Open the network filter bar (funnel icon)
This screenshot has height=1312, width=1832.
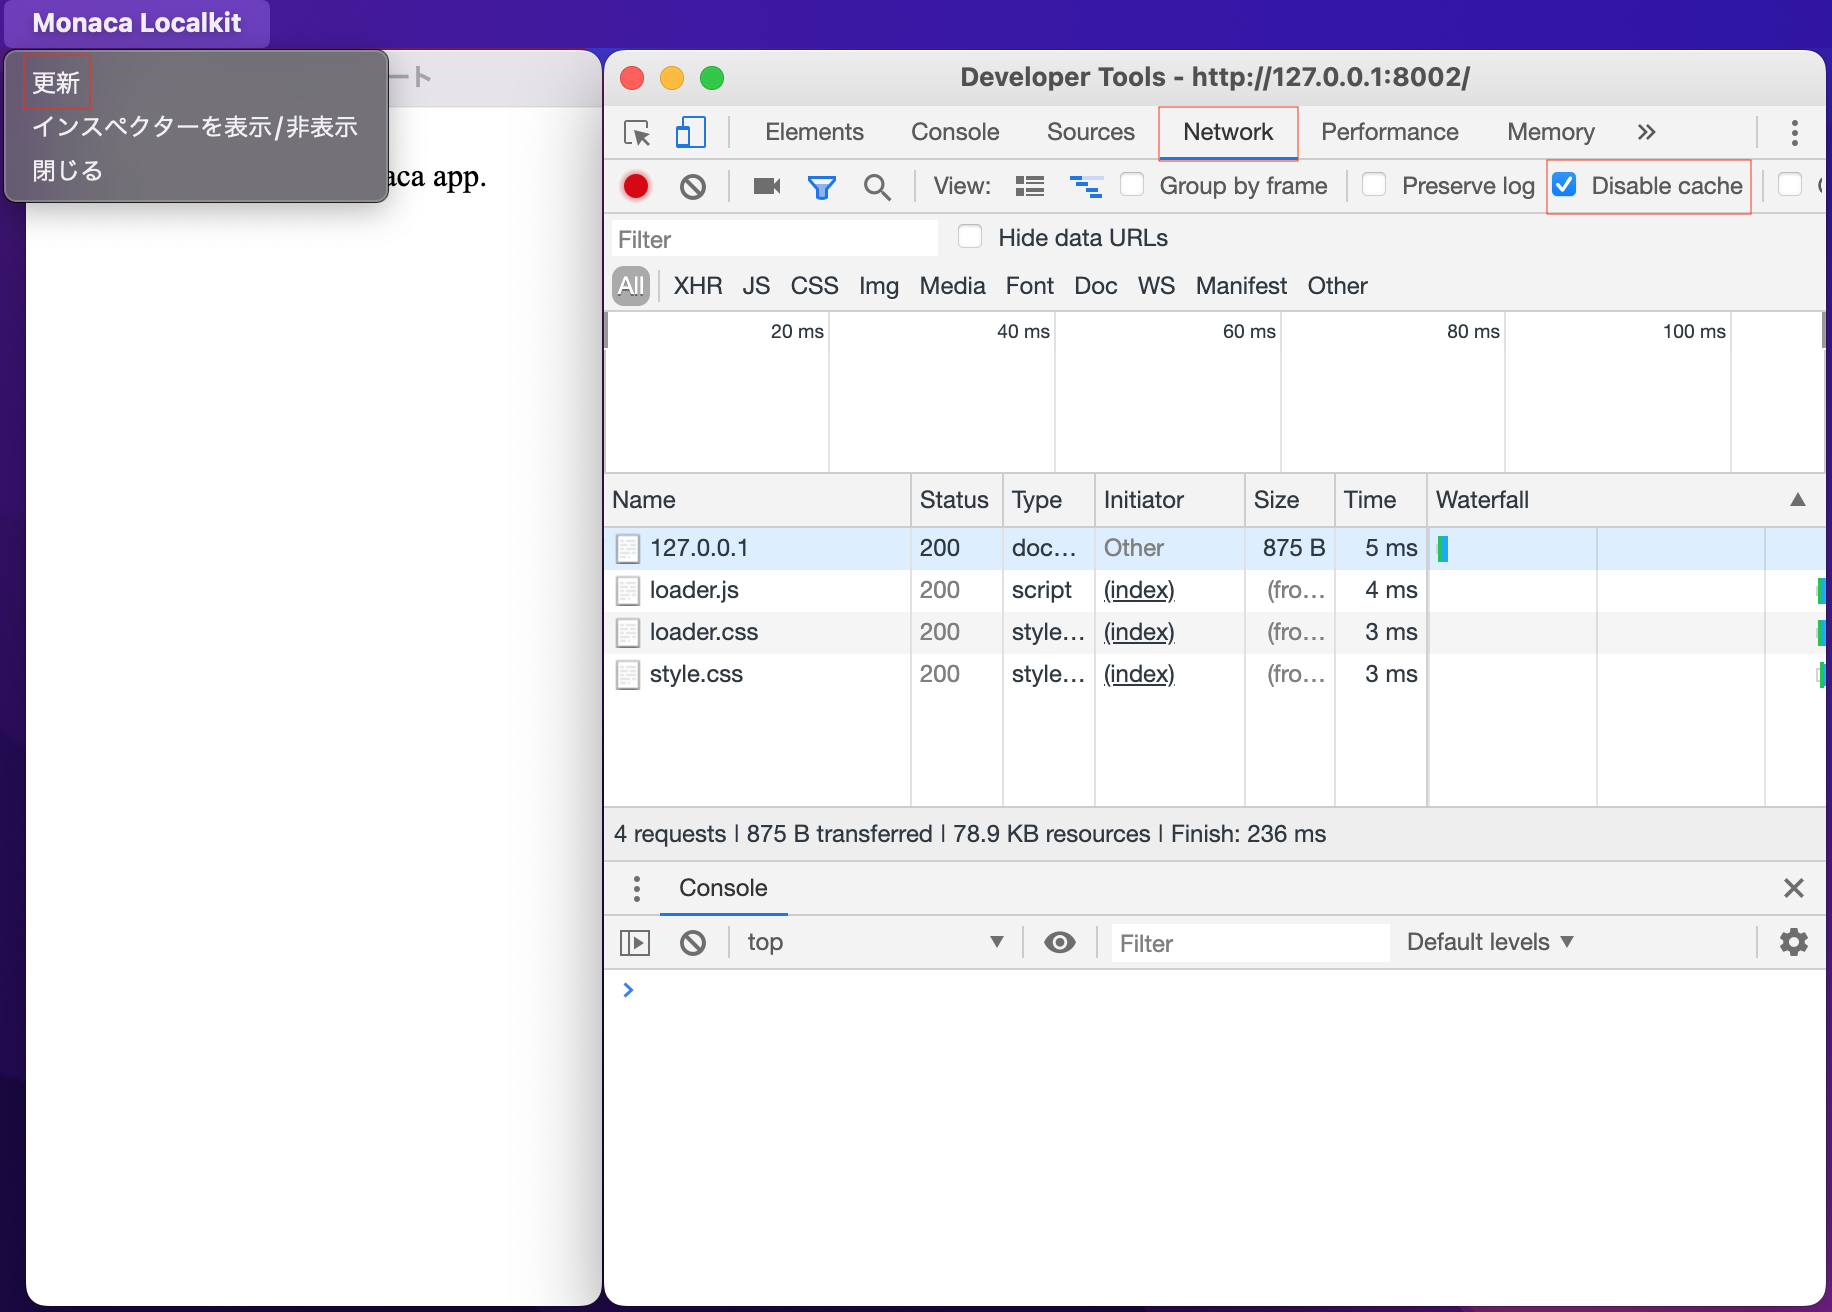[x=822, y=186]
